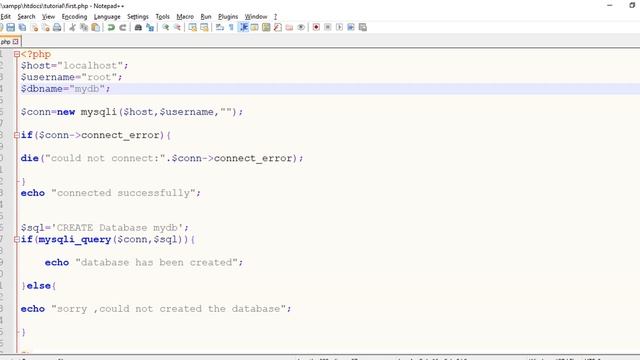Open the User Defined Language icon
This screenshot has height=360, width=640.
pyautogui.click(x=254, y=27)
